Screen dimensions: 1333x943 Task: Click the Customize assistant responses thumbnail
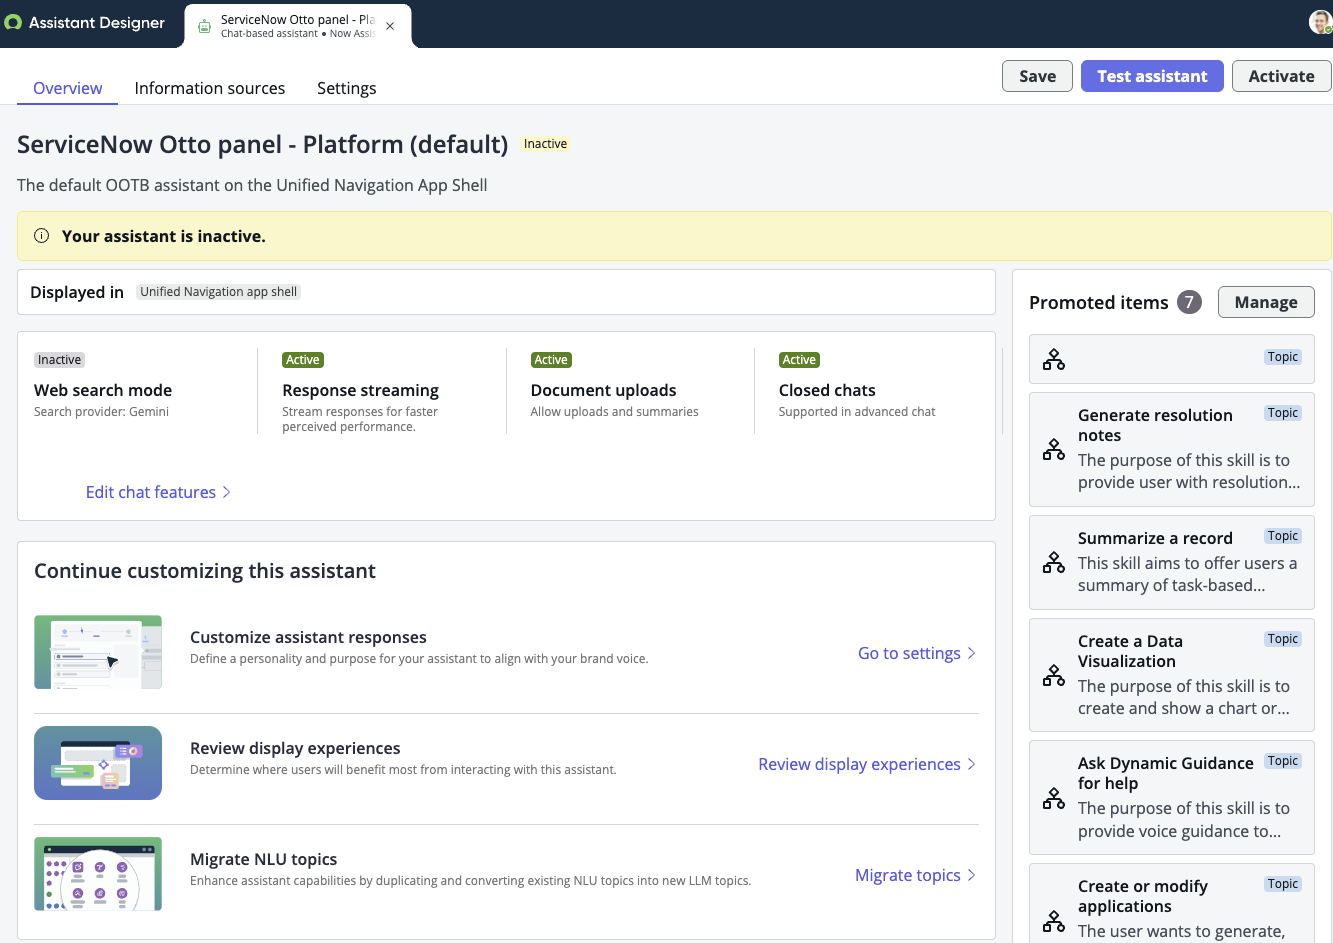tap(98, 652)
